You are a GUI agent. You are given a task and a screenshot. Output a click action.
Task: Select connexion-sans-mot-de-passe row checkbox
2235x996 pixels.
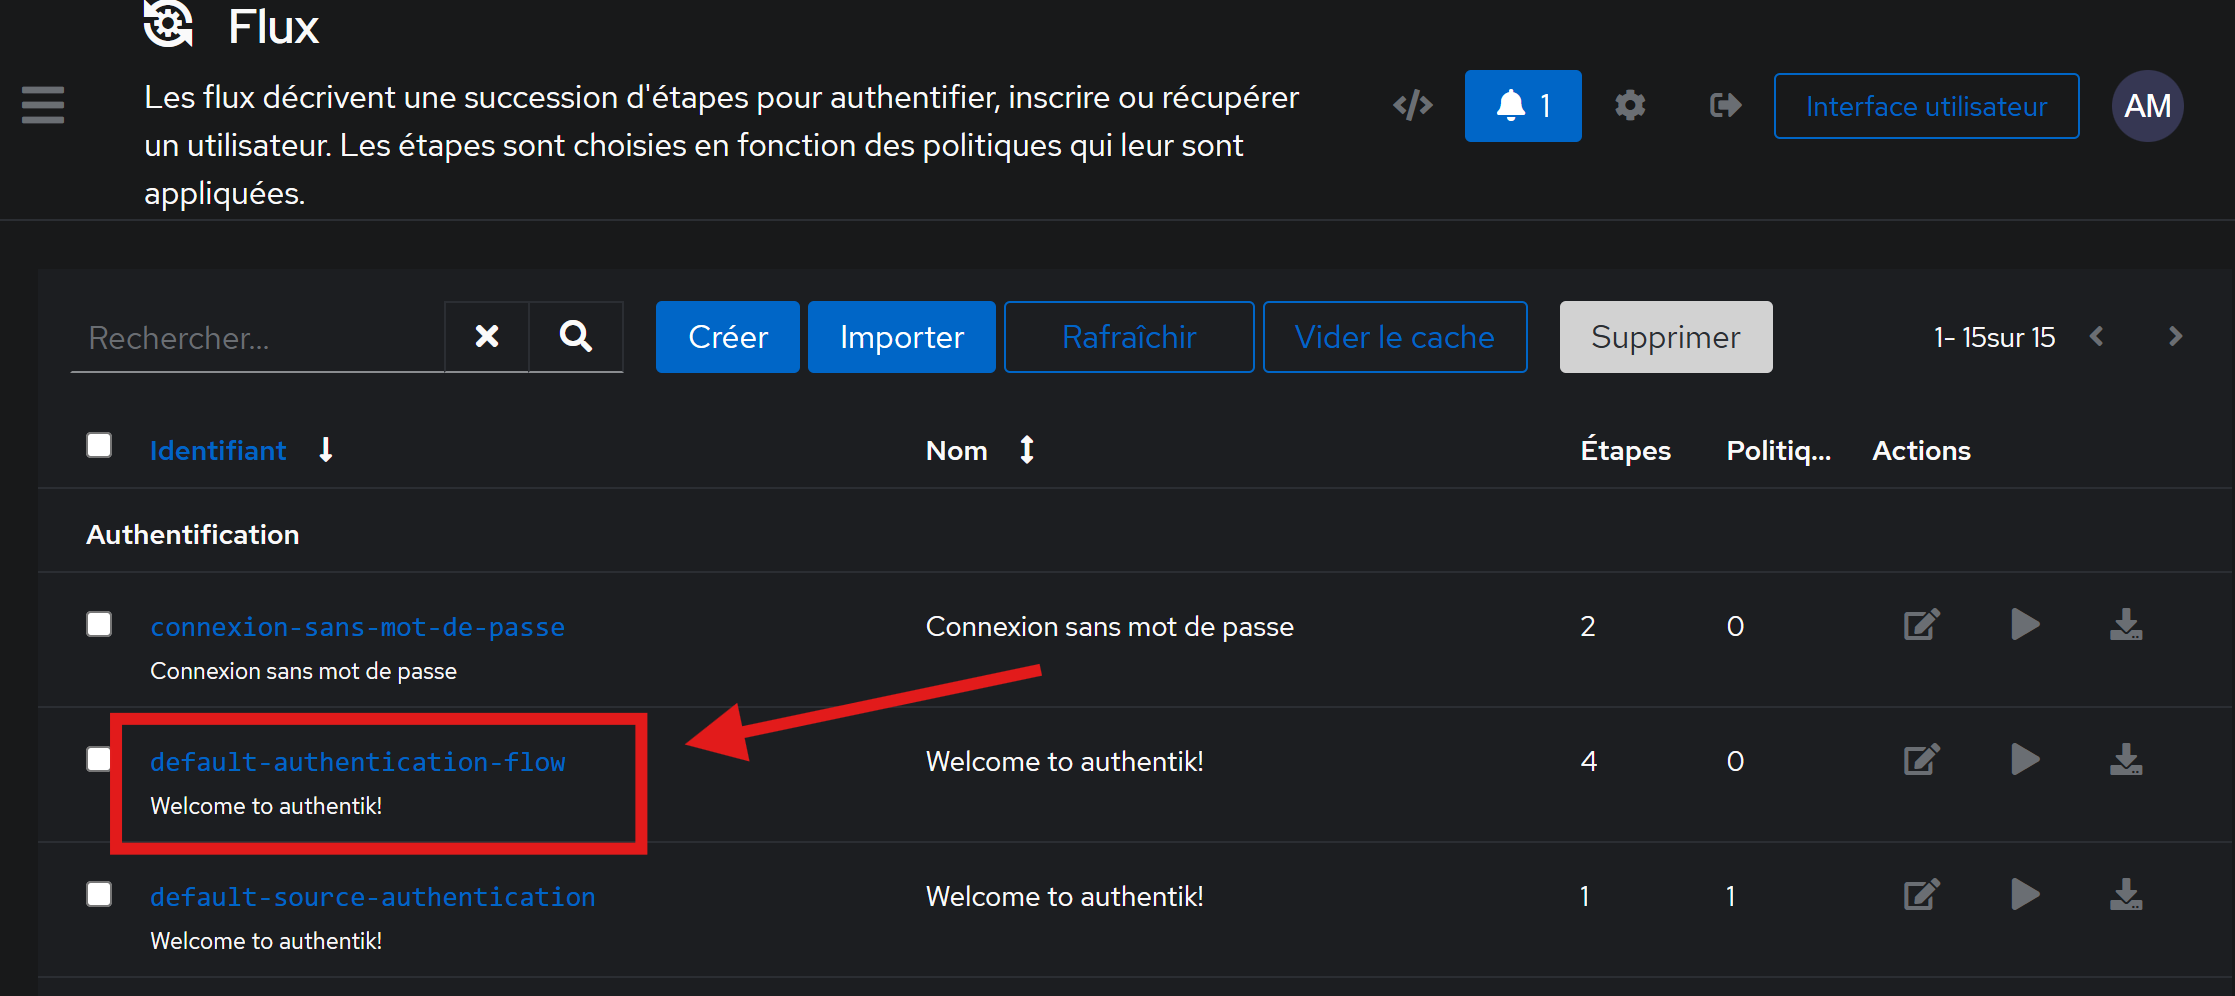[99, 624]
